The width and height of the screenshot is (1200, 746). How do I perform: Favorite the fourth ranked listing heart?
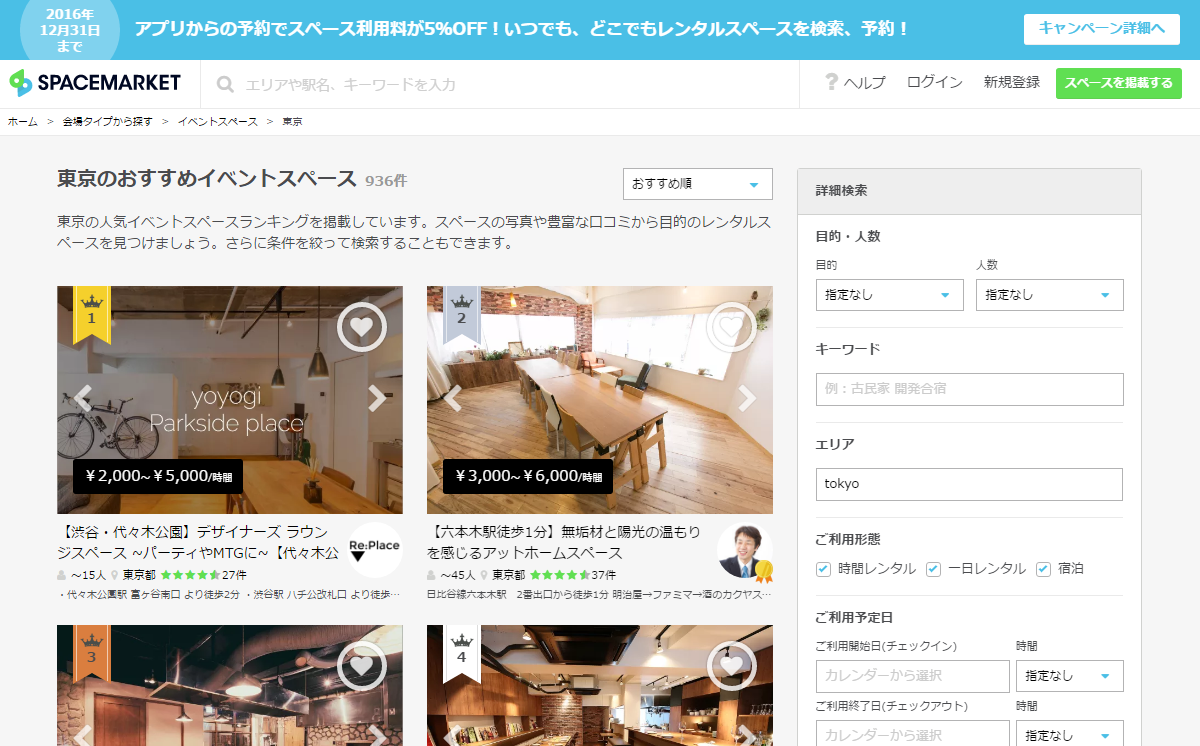(x=731, y=666)
